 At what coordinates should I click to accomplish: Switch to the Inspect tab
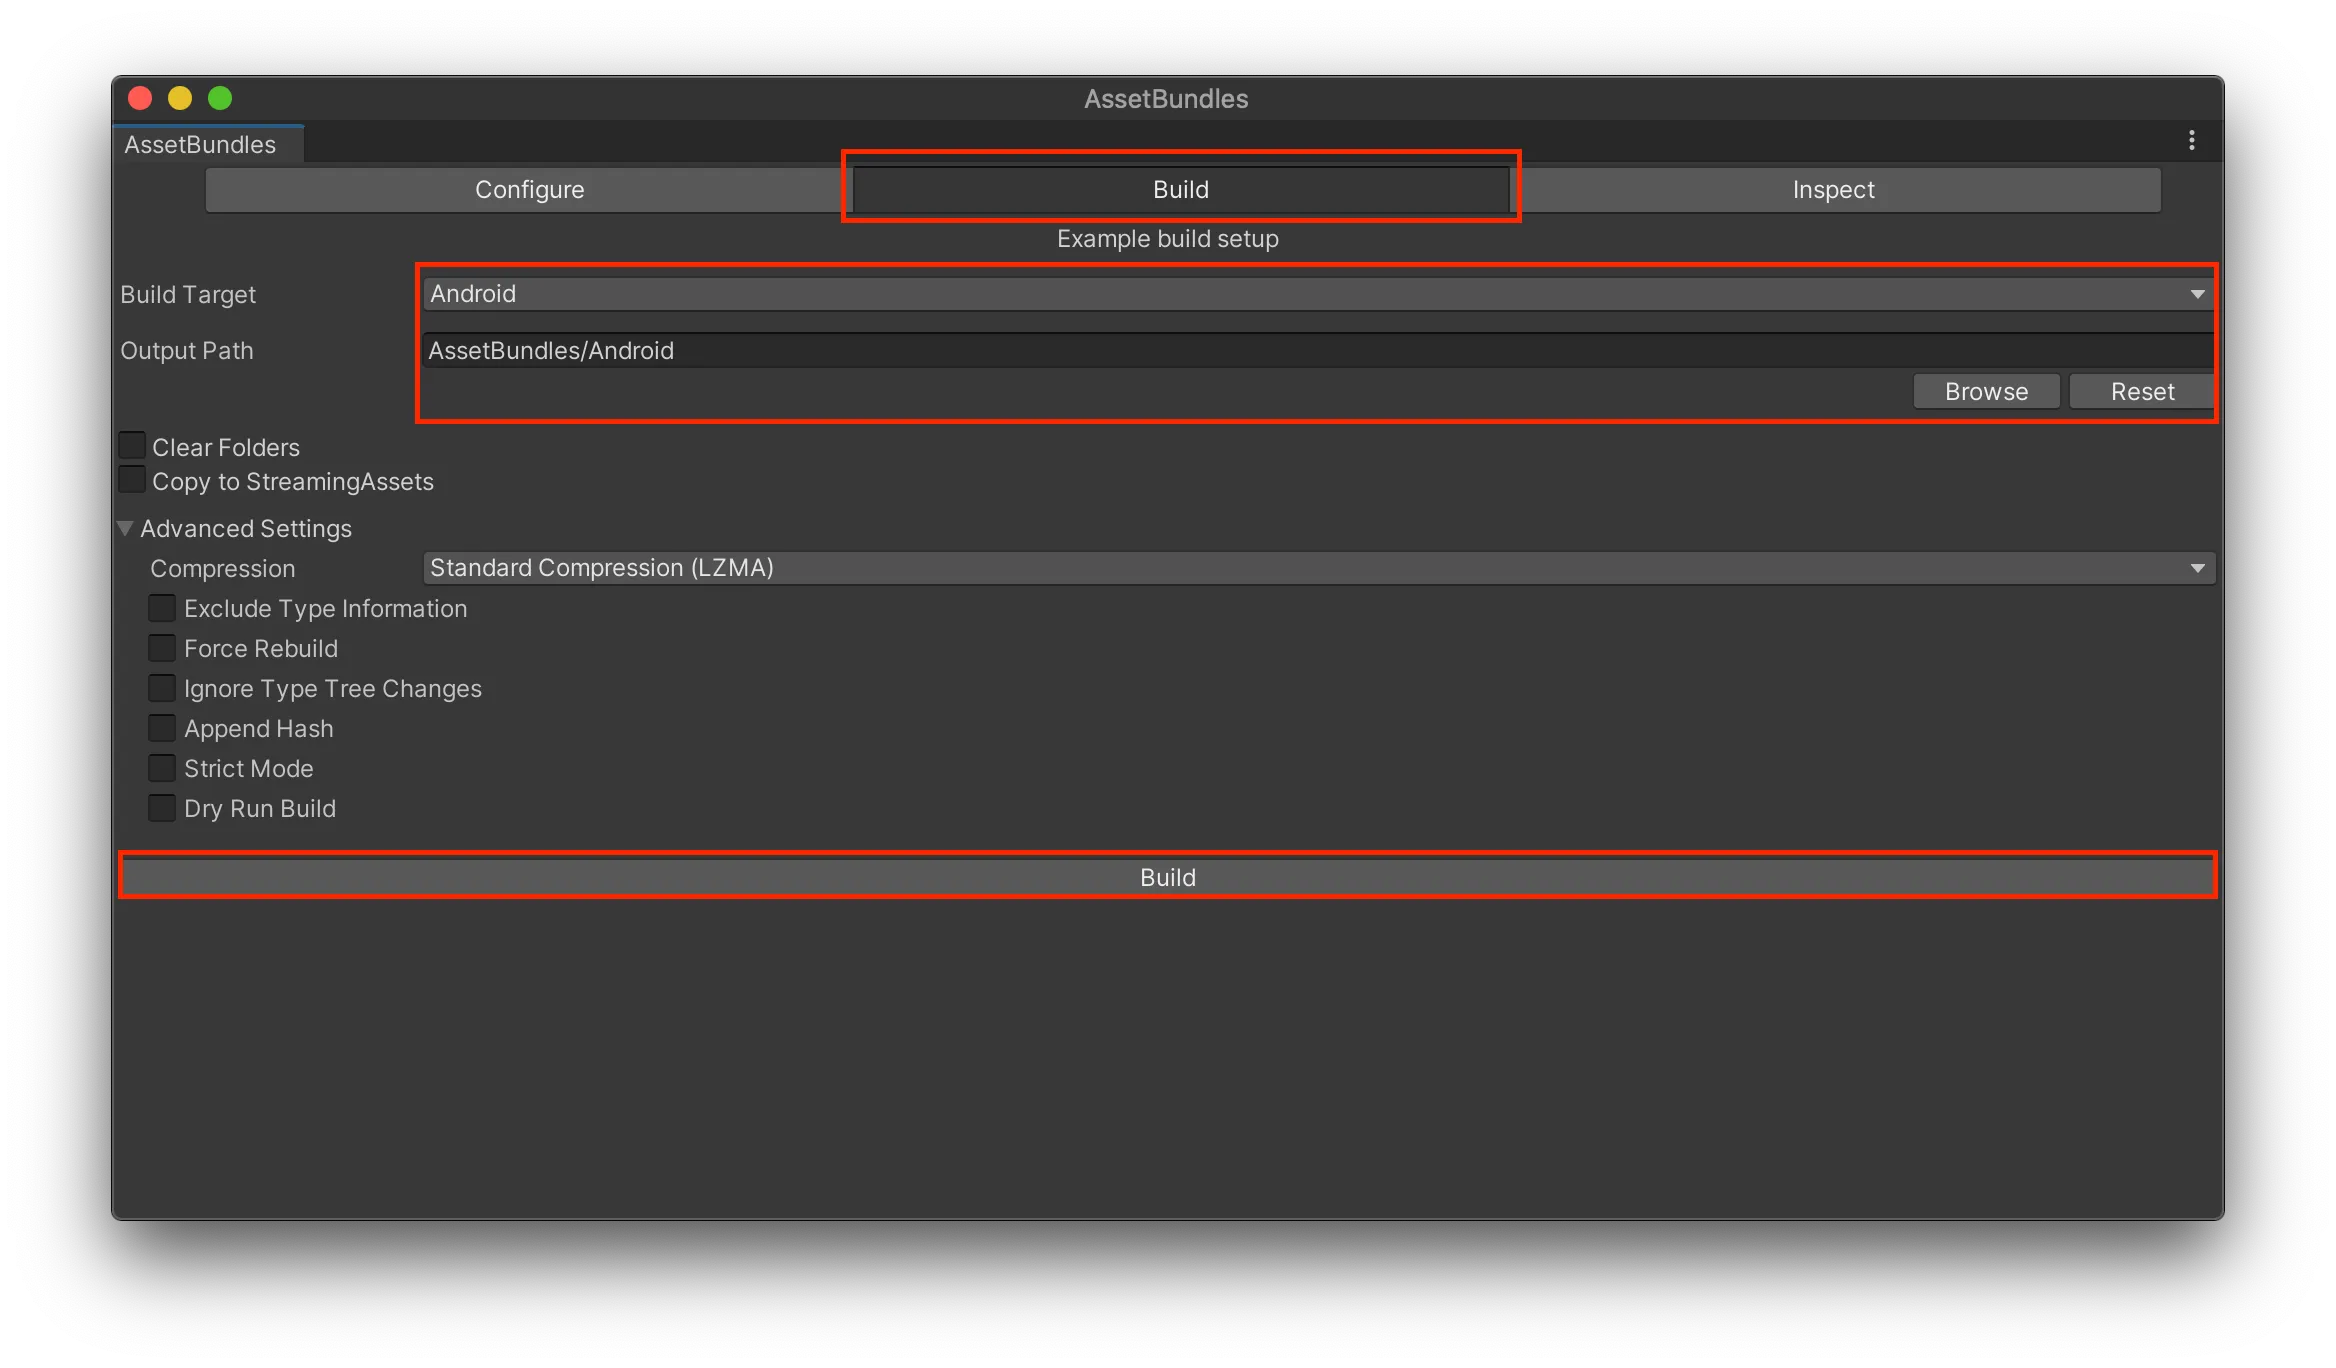[x=1832, y=189]
